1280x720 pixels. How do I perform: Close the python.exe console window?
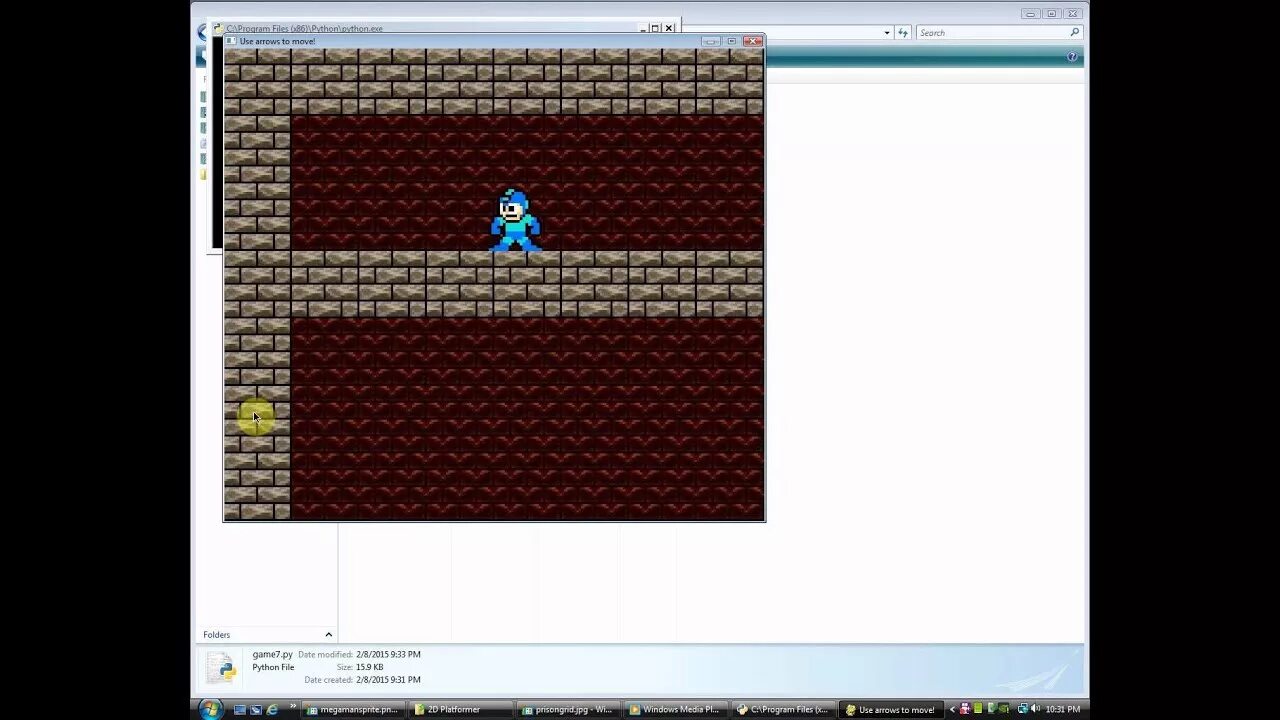669,28
